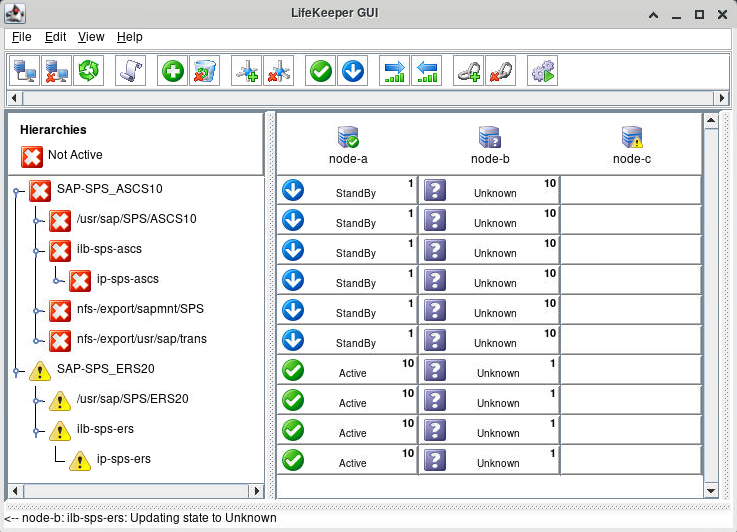Click the Unknown text in /usr/sap/SPS/ERS20 row

498,403
